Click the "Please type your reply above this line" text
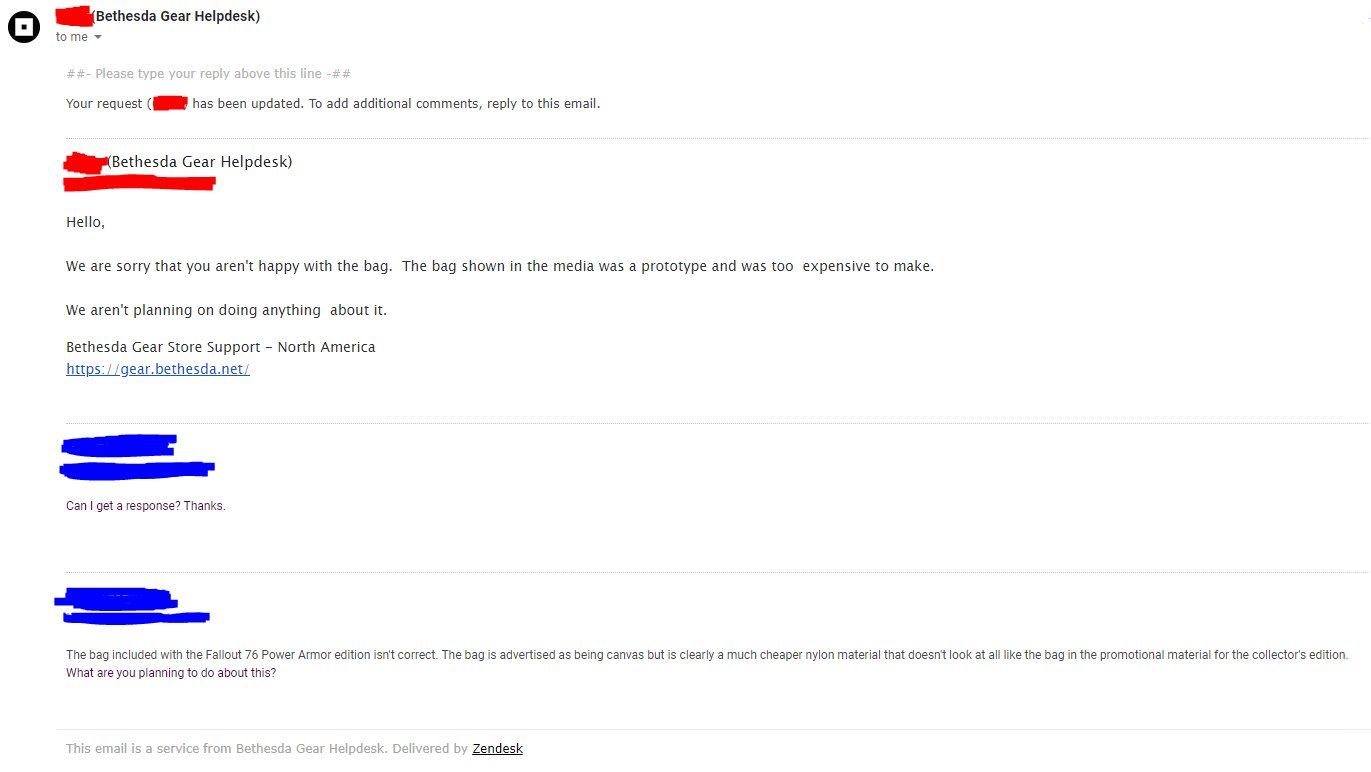 pos(208,74)
